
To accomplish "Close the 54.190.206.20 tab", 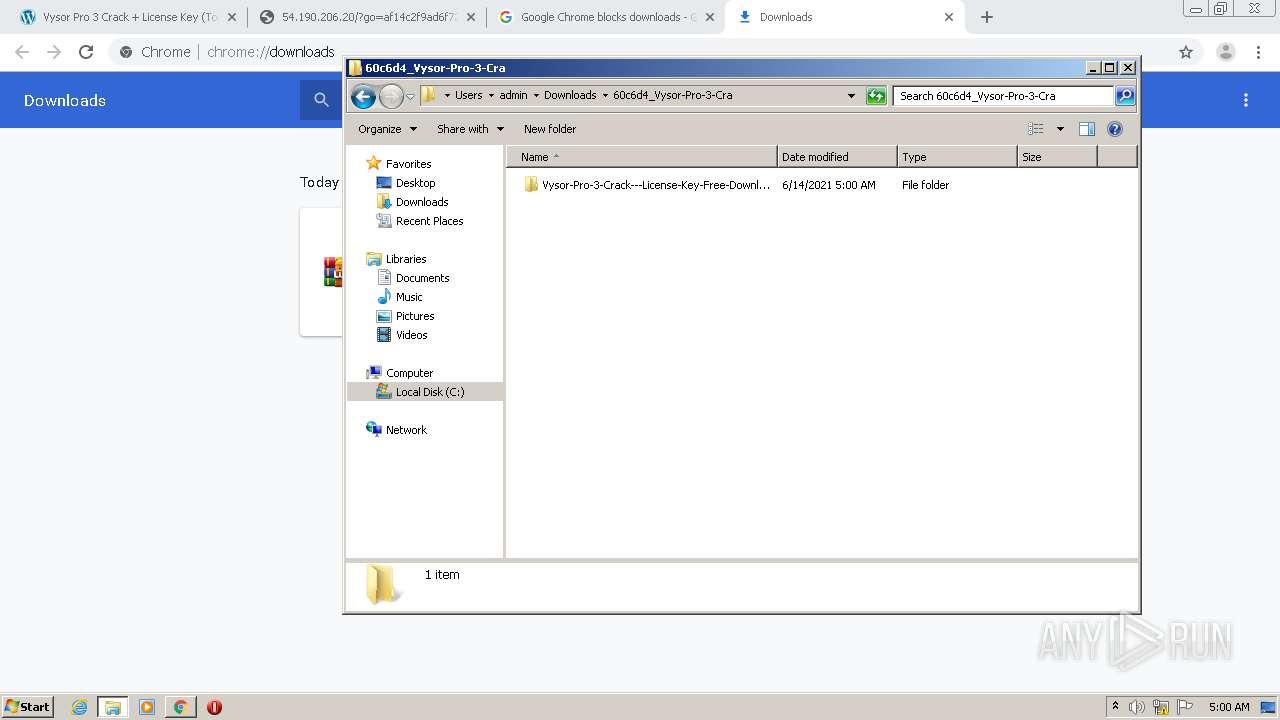I will (471, 17).
